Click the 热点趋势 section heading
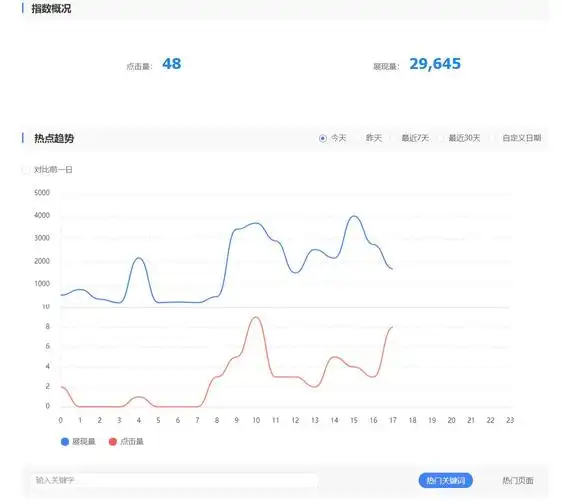Image resolution: width=562 pixels, height=500 pixels. click(x=54, y=138)
